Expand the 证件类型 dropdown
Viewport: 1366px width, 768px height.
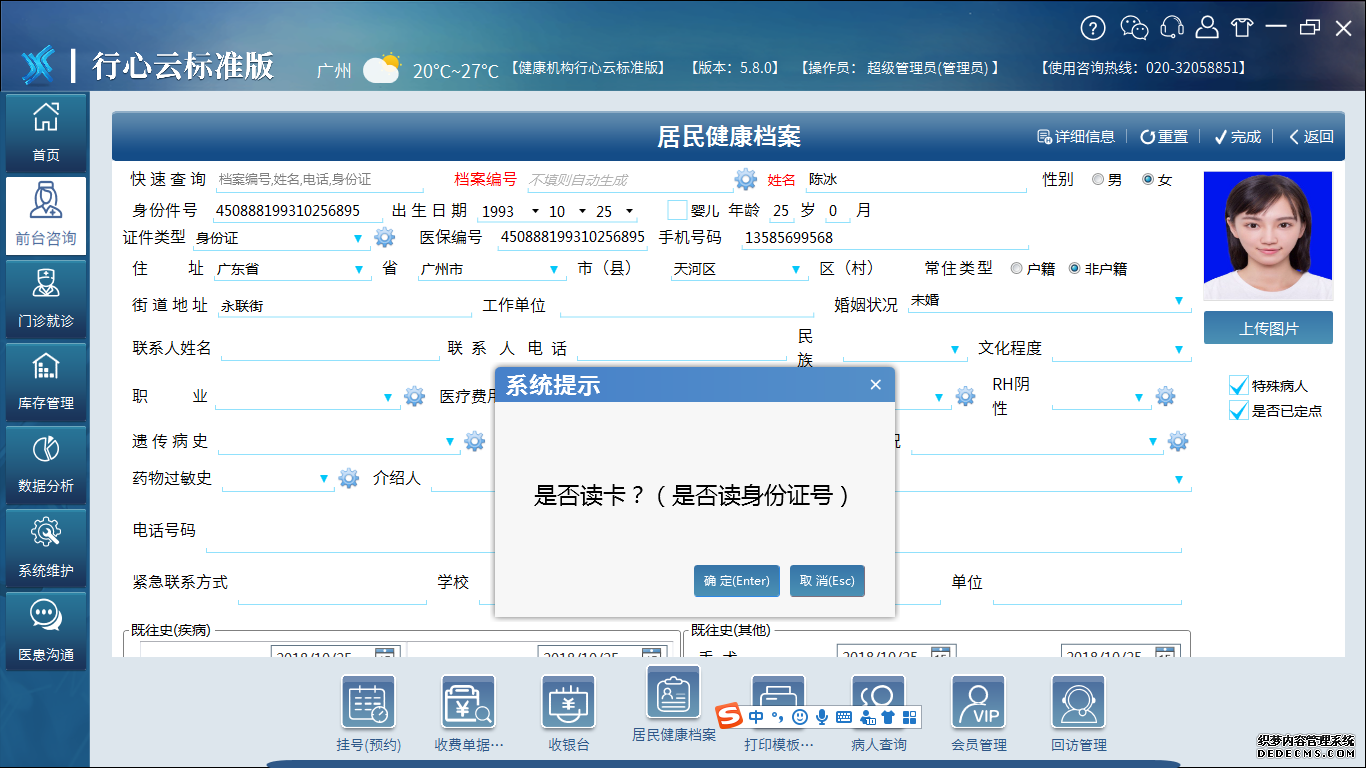pos(358,239)
